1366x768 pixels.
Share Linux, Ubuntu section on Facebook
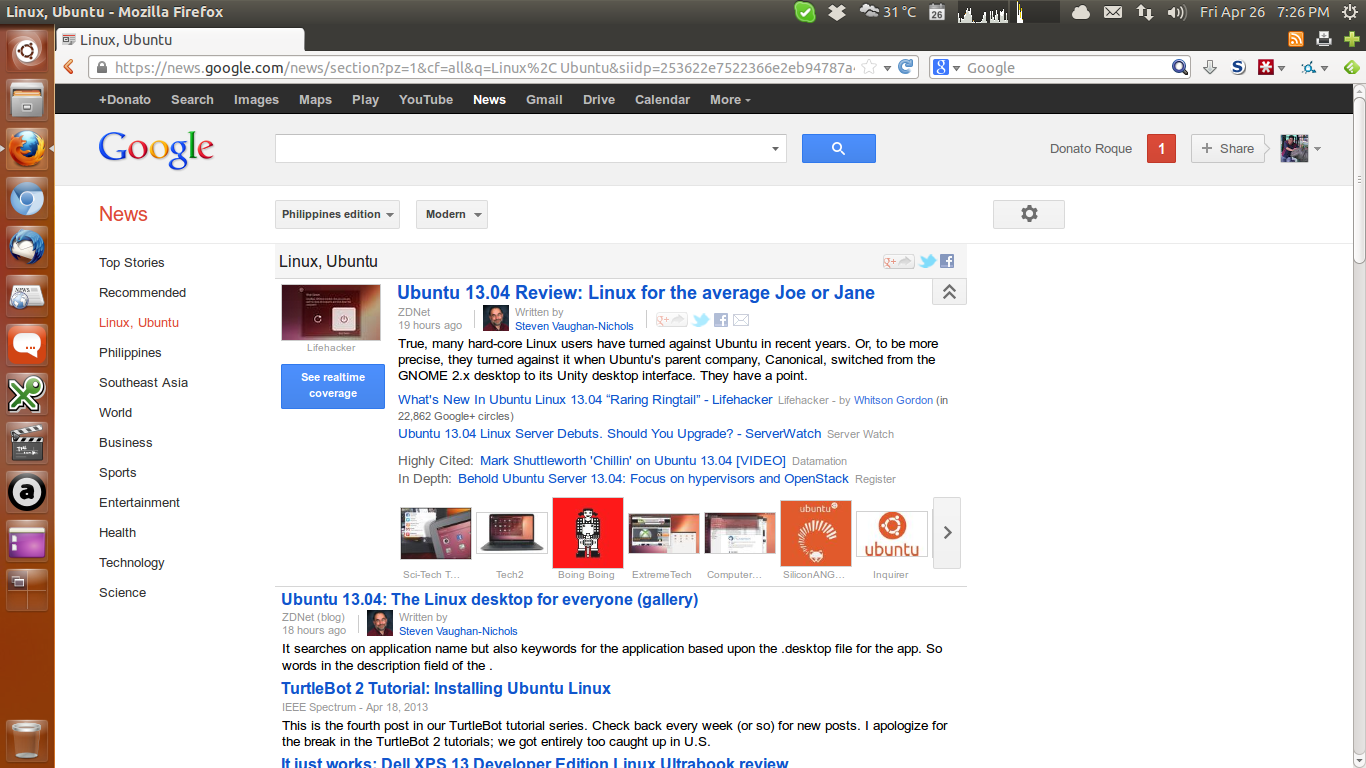click(947, 261)
